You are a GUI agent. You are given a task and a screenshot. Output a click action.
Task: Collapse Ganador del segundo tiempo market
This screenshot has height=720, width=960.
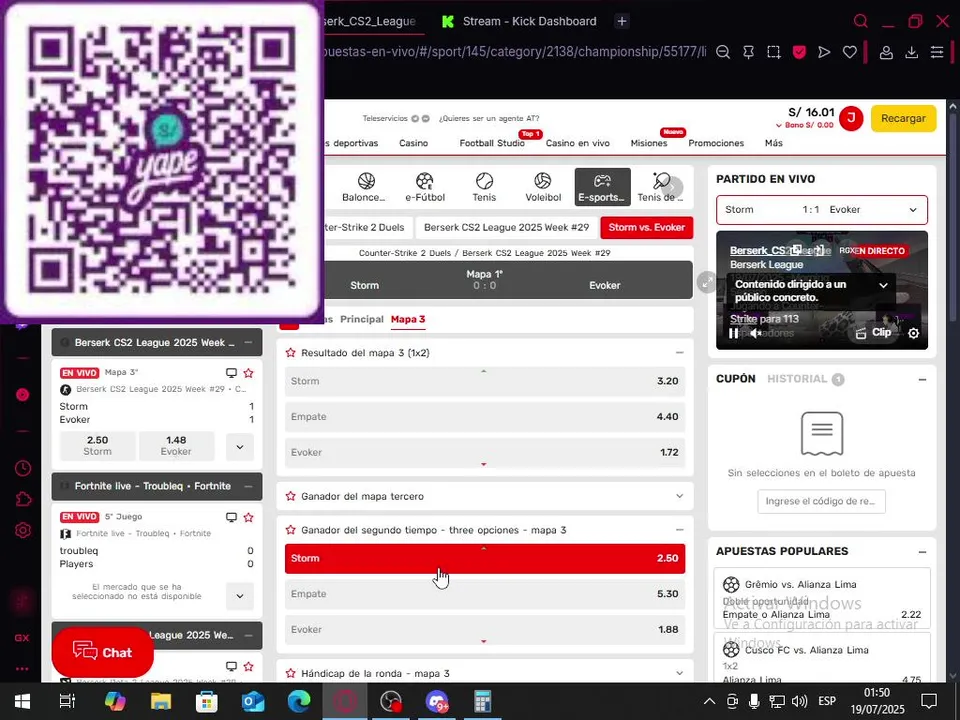pos(680,530)
